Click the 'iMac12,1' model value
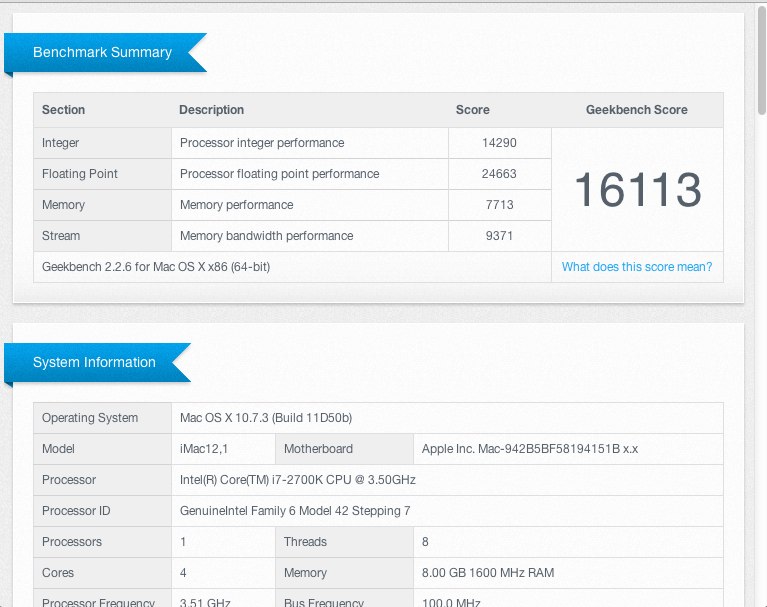This screenshot has width=767, height=607. point(204,449)
